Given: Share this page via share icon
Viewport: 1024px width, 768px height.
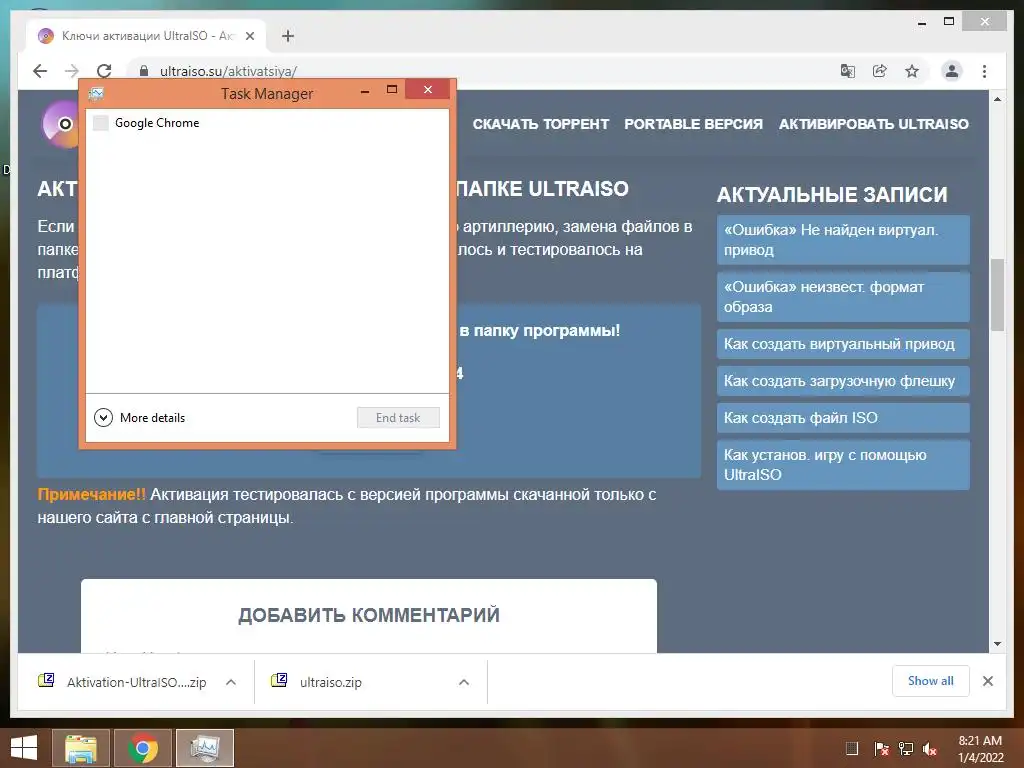Looking at the screenshot, I should tap(880, 71).
